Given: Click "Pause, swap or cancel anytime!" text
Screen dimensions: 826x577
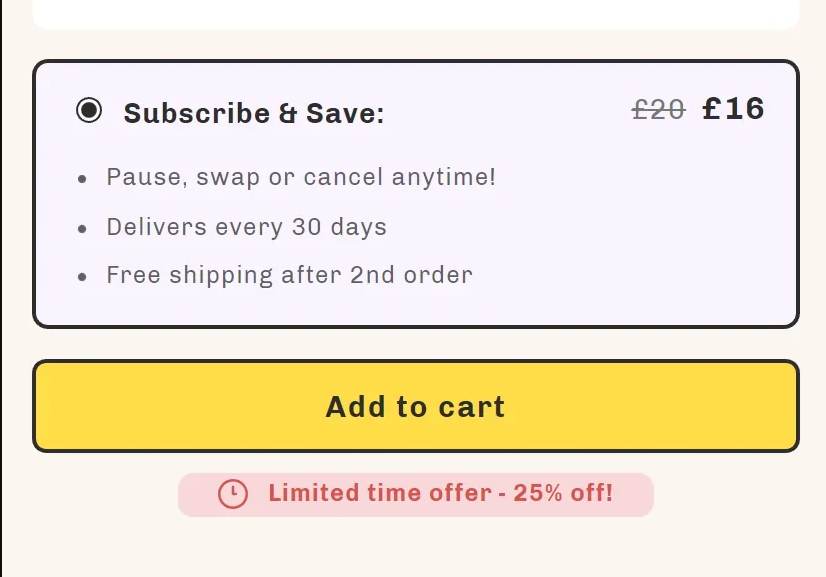Looking at the screenshot, I should 301,177.
